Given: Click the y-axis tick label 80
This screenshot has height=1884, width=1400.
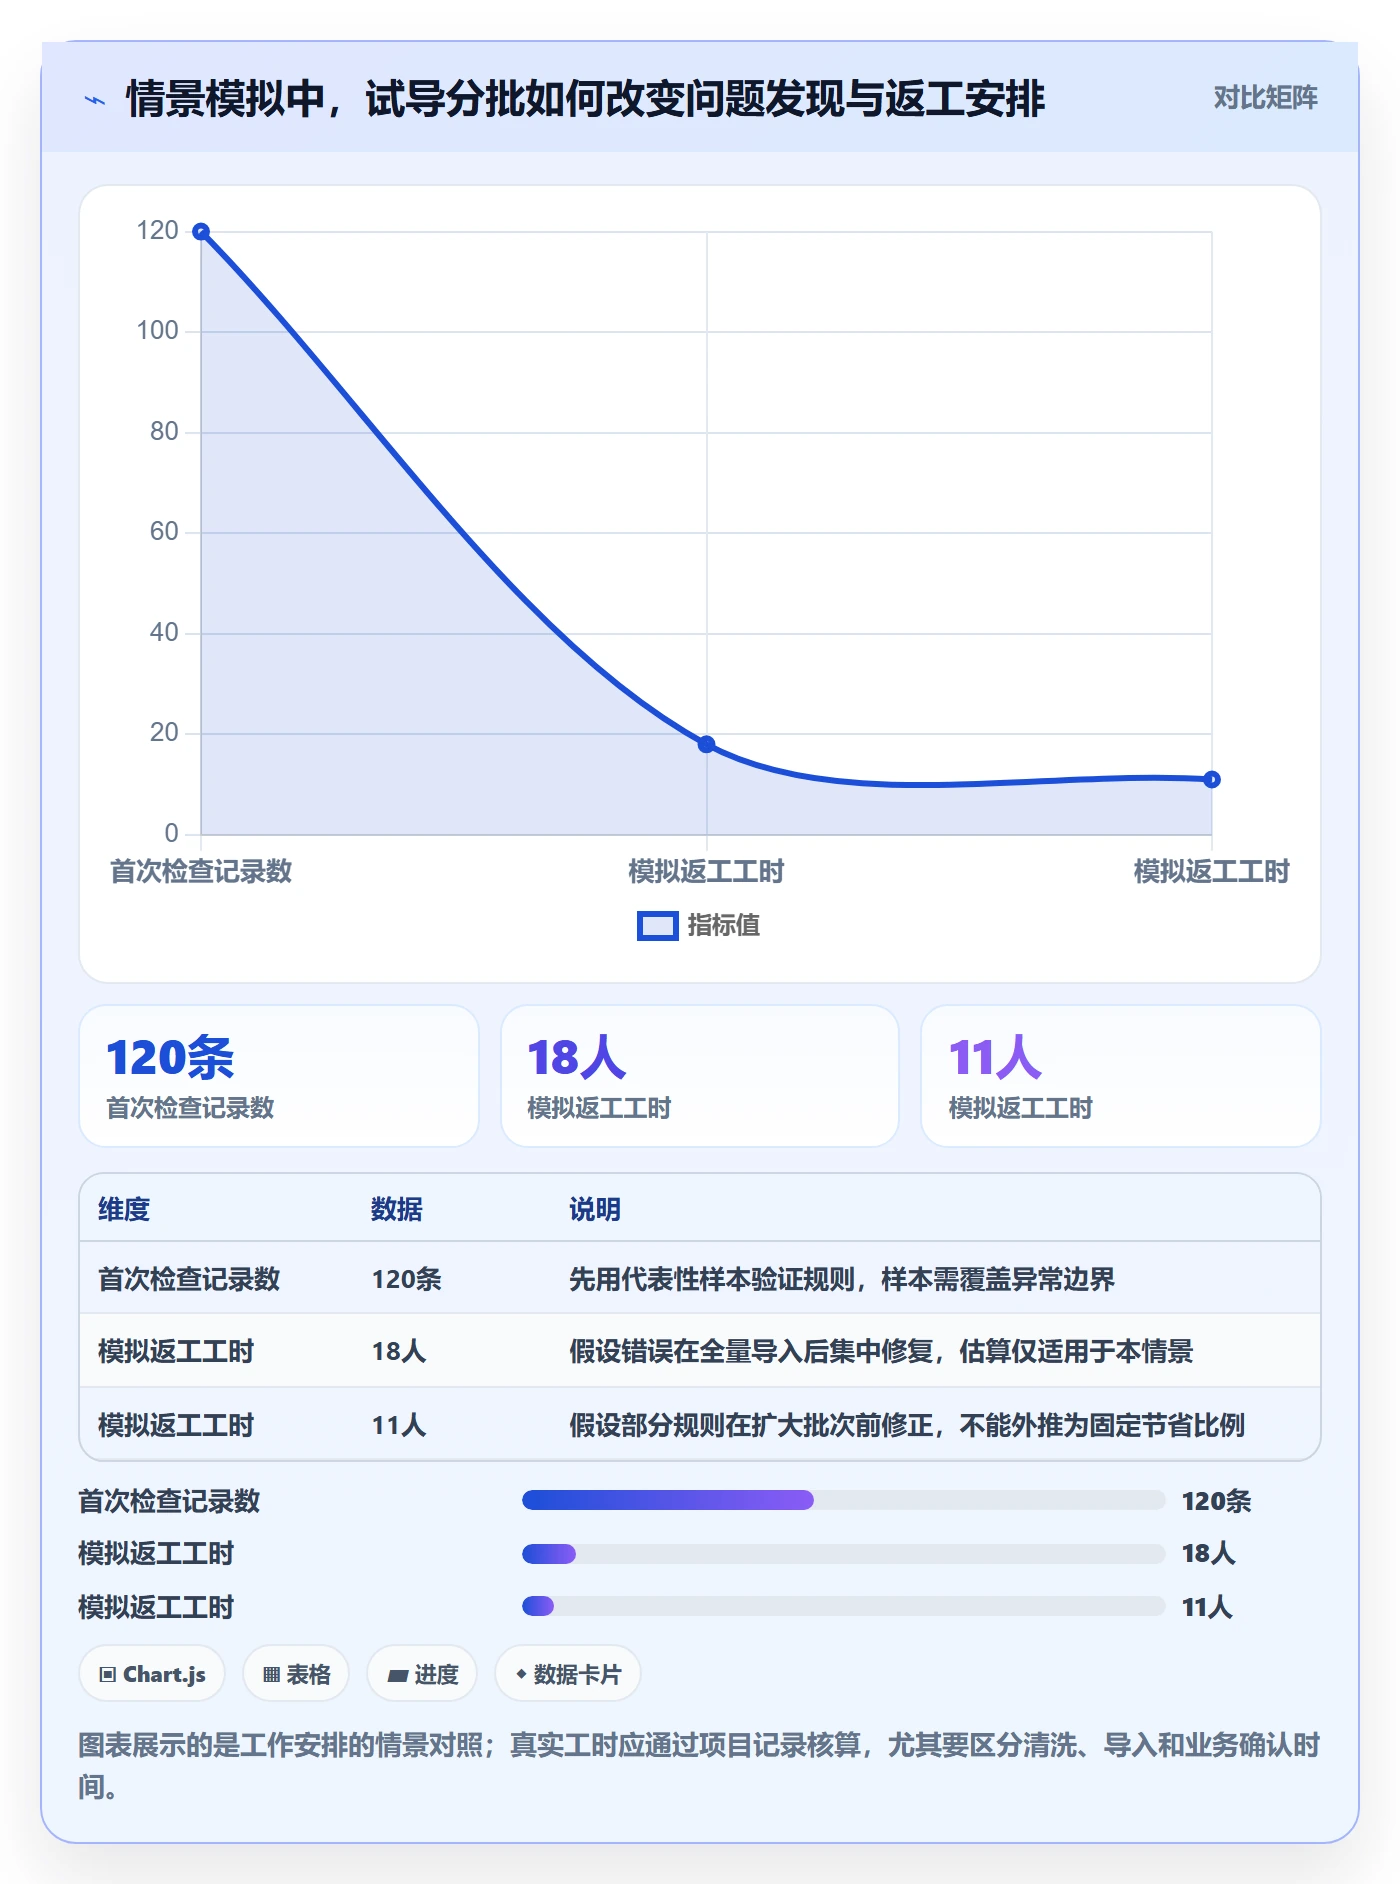Looking at the screenshot, I should [164, 432].
